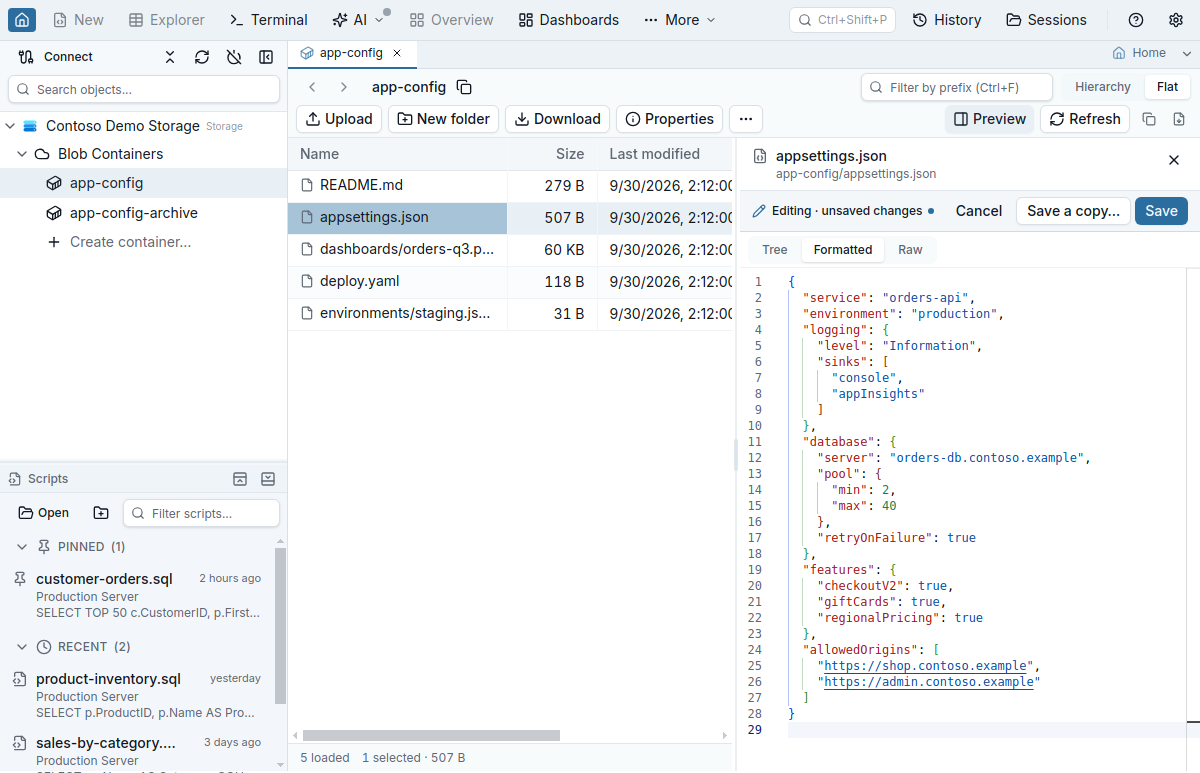Switch listing to Hierarchy view
This screenshot has height=773, width=1200.
coord(1103,87)
